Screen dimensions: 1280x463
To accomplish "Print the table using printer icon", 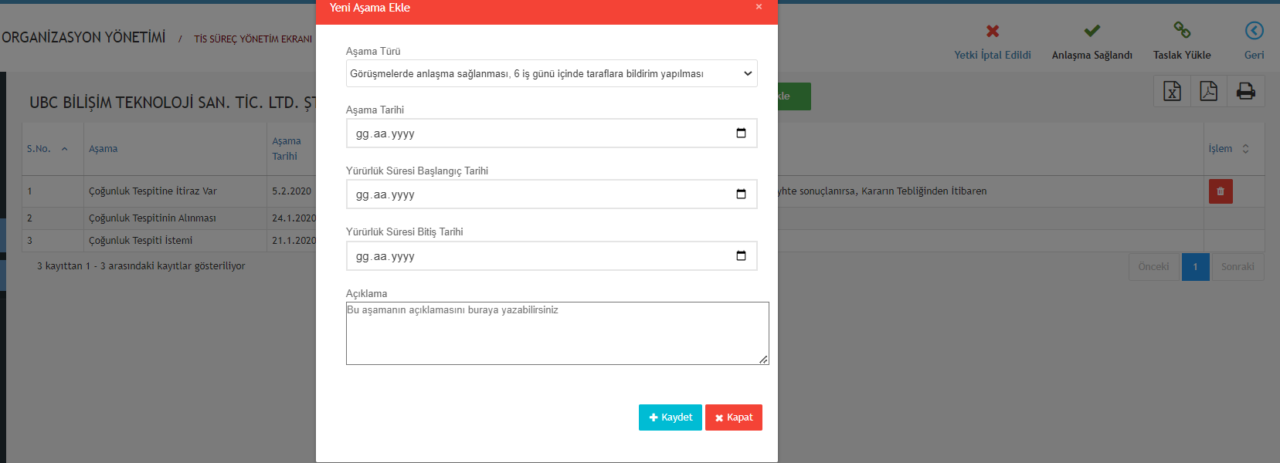I will [1245, 92].
